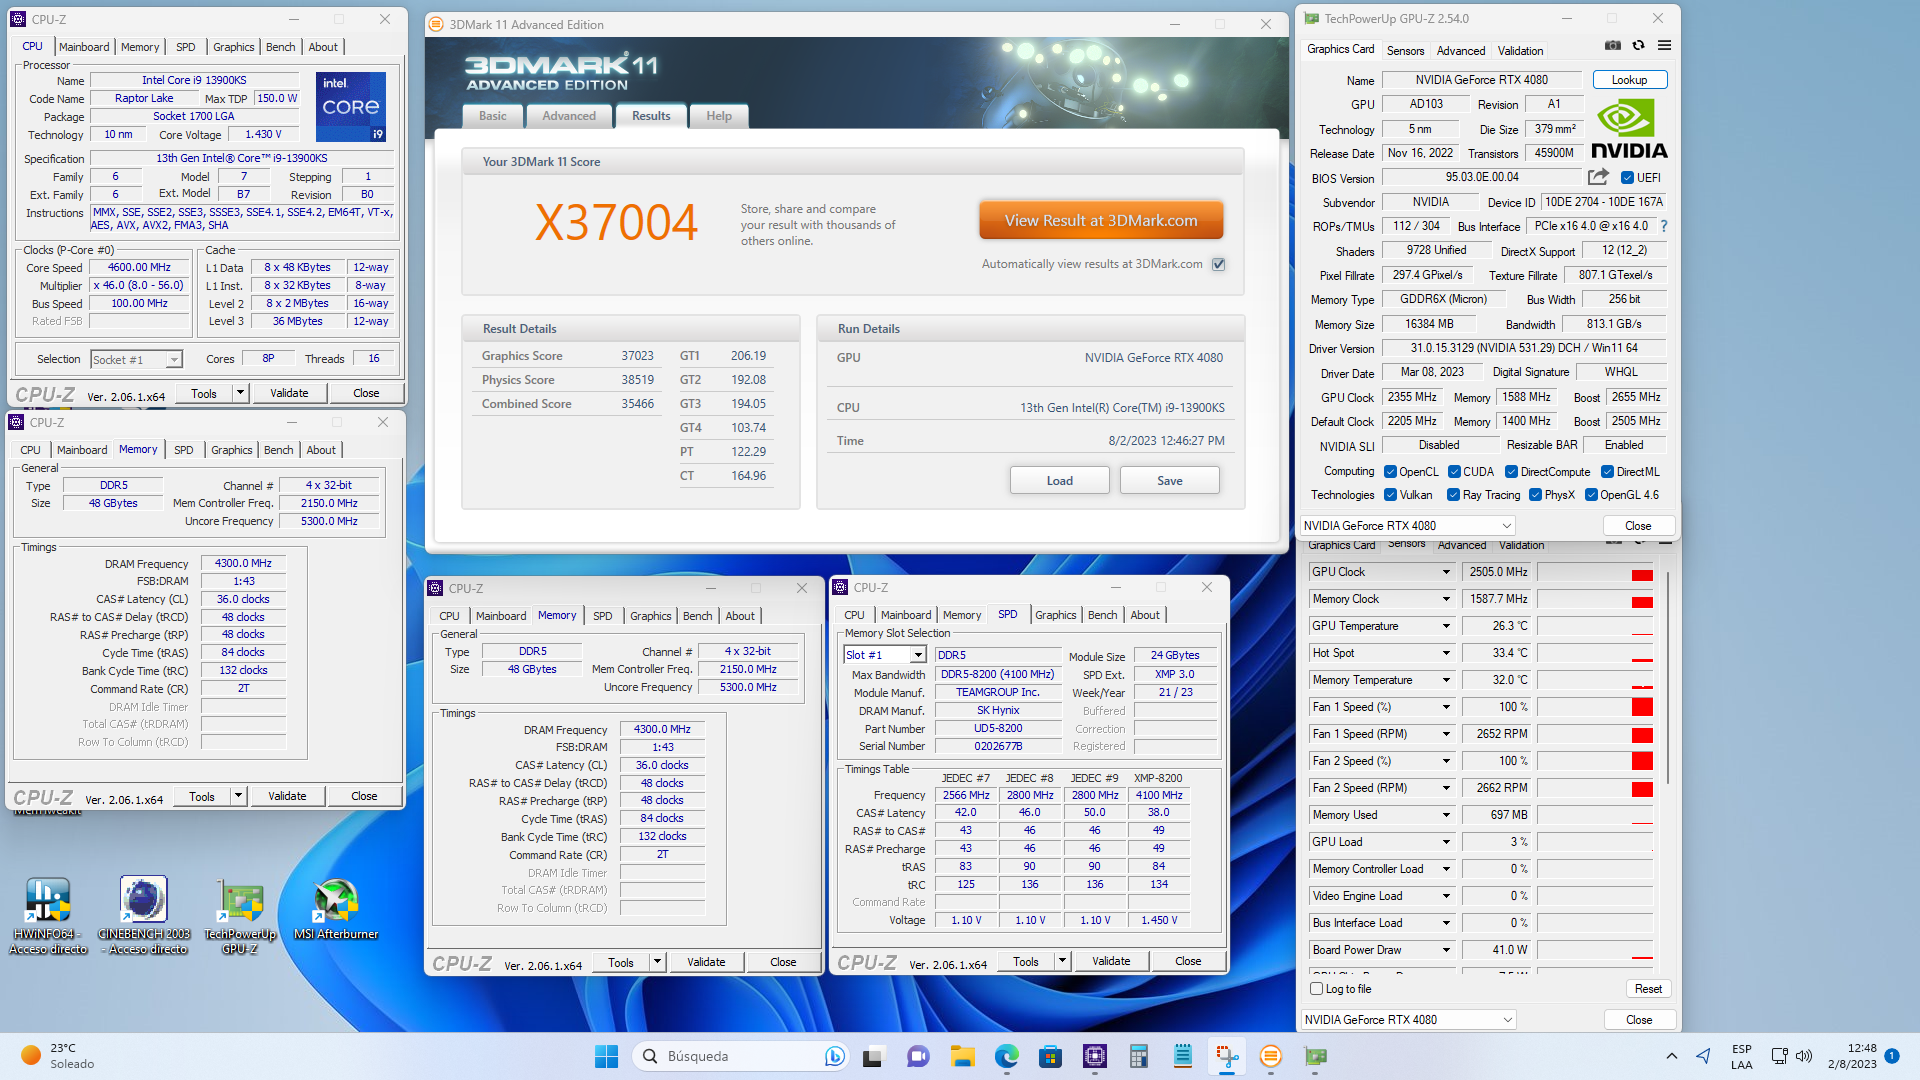Toggle the OpenCL checkbox
Viewport: 1920px width, 1080px height.
pyautogui.click(x=1390, y=472)
